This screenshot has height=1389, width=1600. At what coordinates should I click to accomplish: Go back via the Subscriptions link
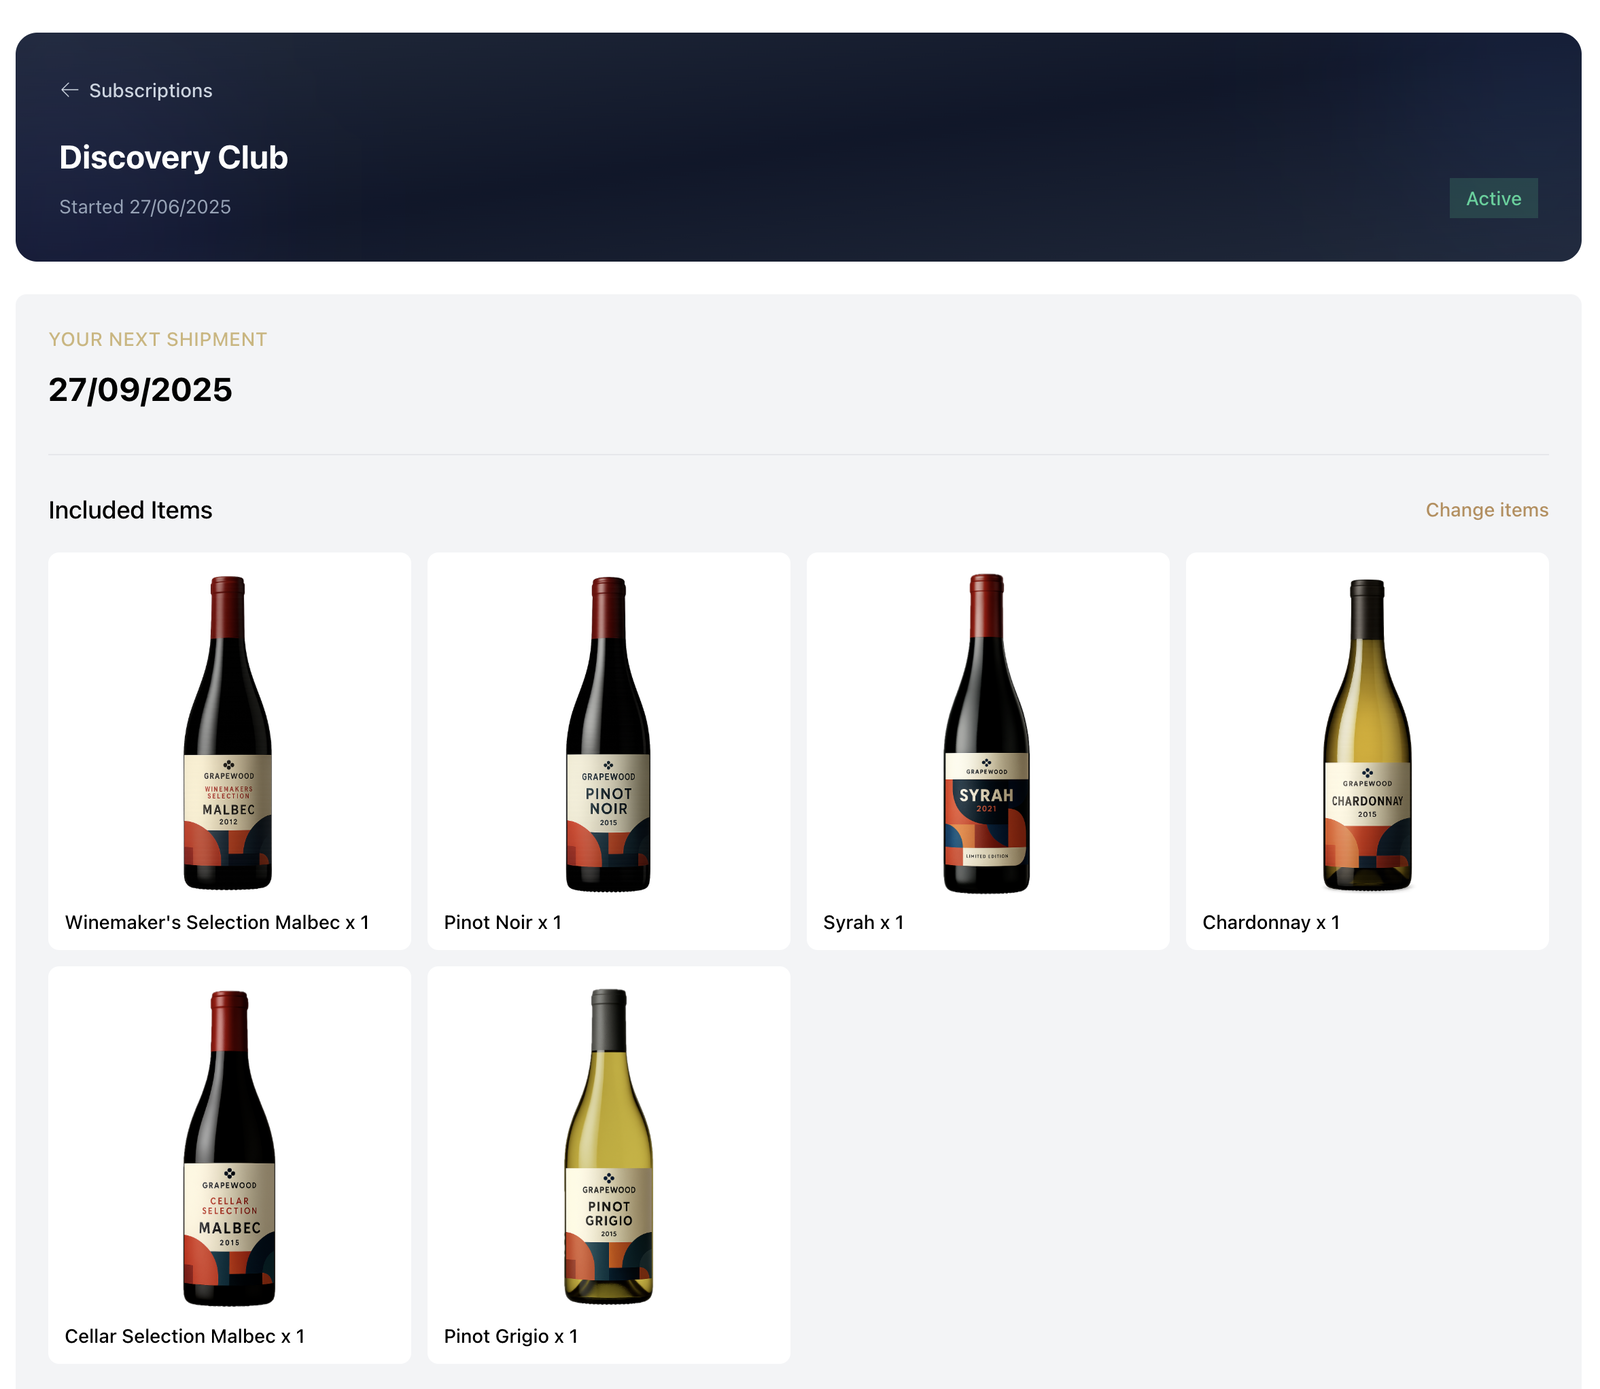click(136, 90)
